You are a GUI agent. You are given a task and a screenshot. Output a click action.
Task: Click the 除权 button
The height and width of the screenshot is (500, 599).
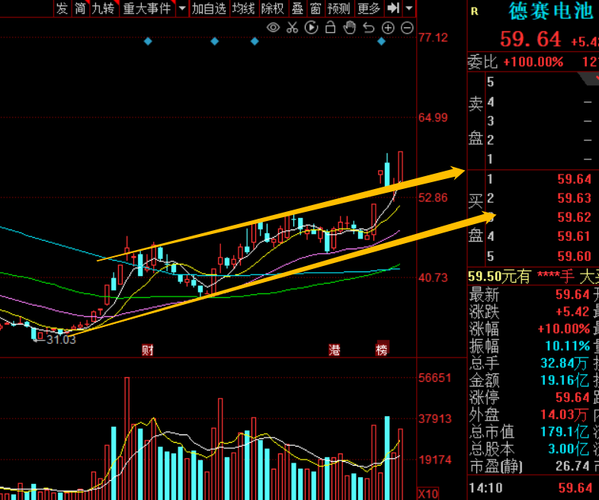(x=273, y=8)
